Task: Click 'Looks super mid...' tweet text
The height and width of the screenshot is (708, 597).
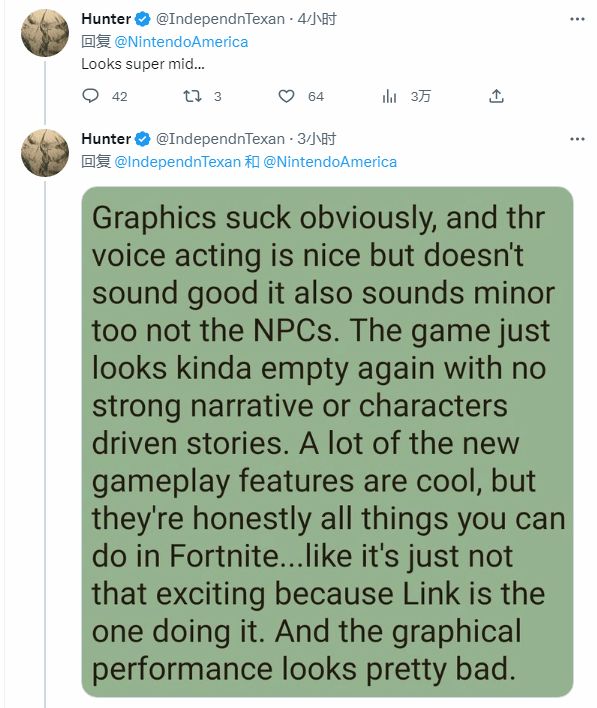Action: (x=143, y=64)
